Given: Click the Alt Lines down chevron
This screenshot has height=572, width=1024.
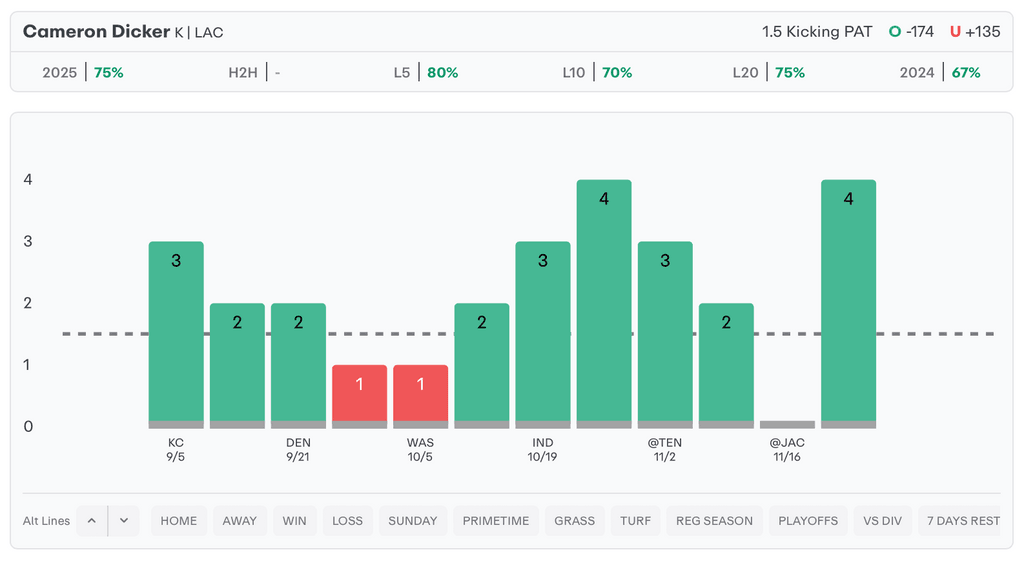Looking at the screenshot, I should (123, 521).
